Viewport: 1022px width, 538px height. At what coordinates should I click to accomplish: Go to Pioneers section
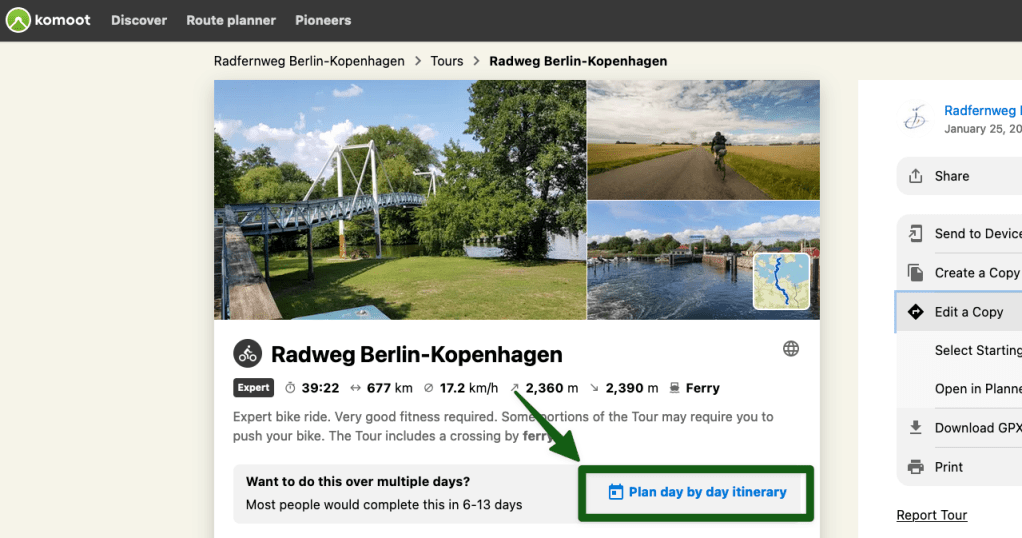click(x=323, y=20)
